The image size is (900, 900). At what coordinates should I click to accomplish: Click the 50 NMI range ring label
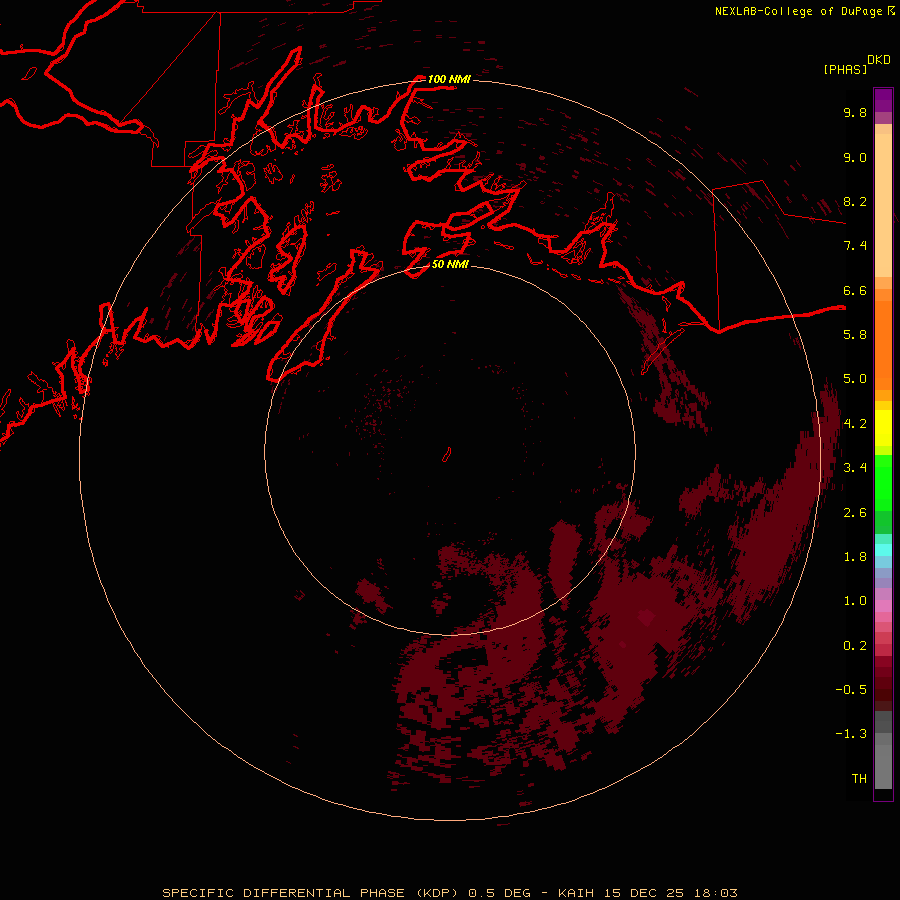pos(450,264)
